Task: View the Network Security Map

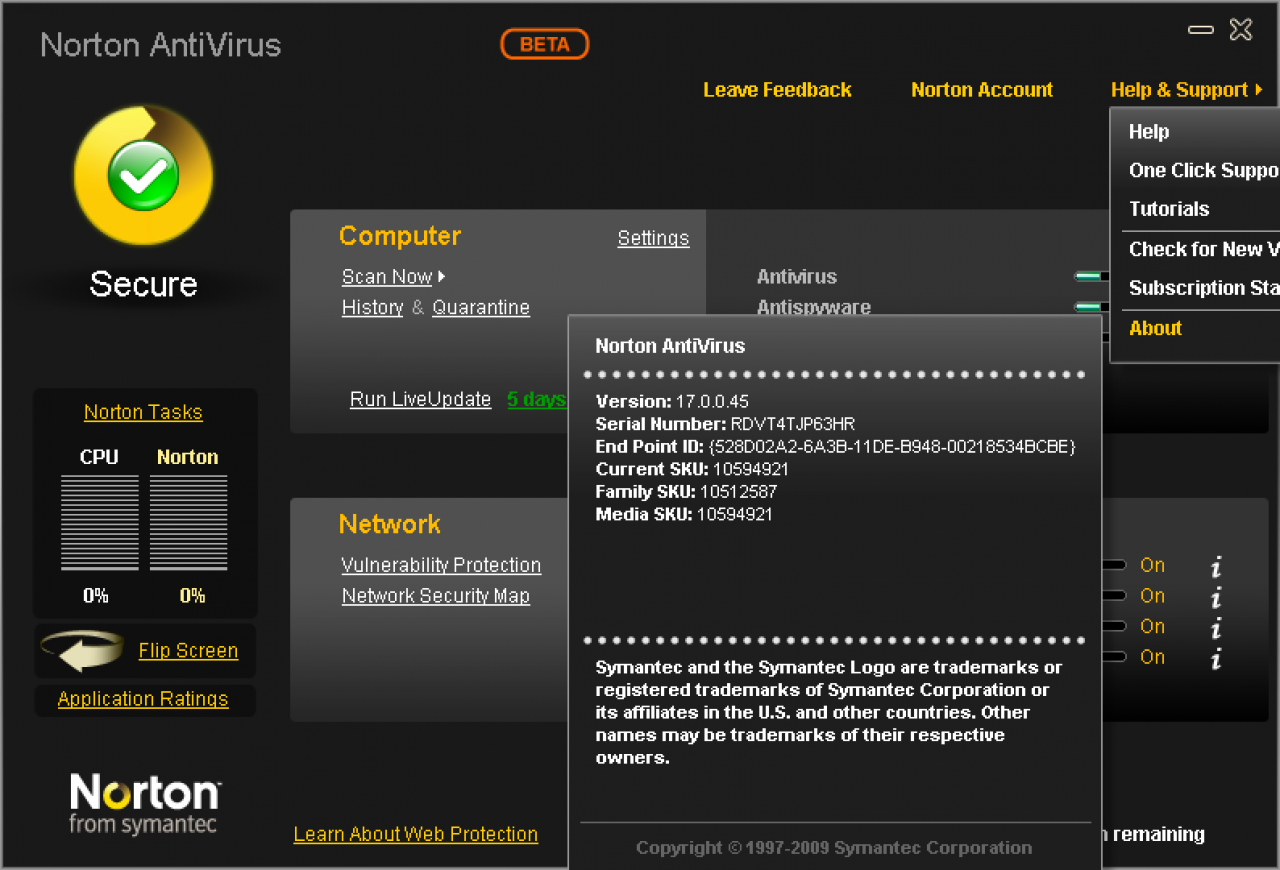Action: coord(435,596)
